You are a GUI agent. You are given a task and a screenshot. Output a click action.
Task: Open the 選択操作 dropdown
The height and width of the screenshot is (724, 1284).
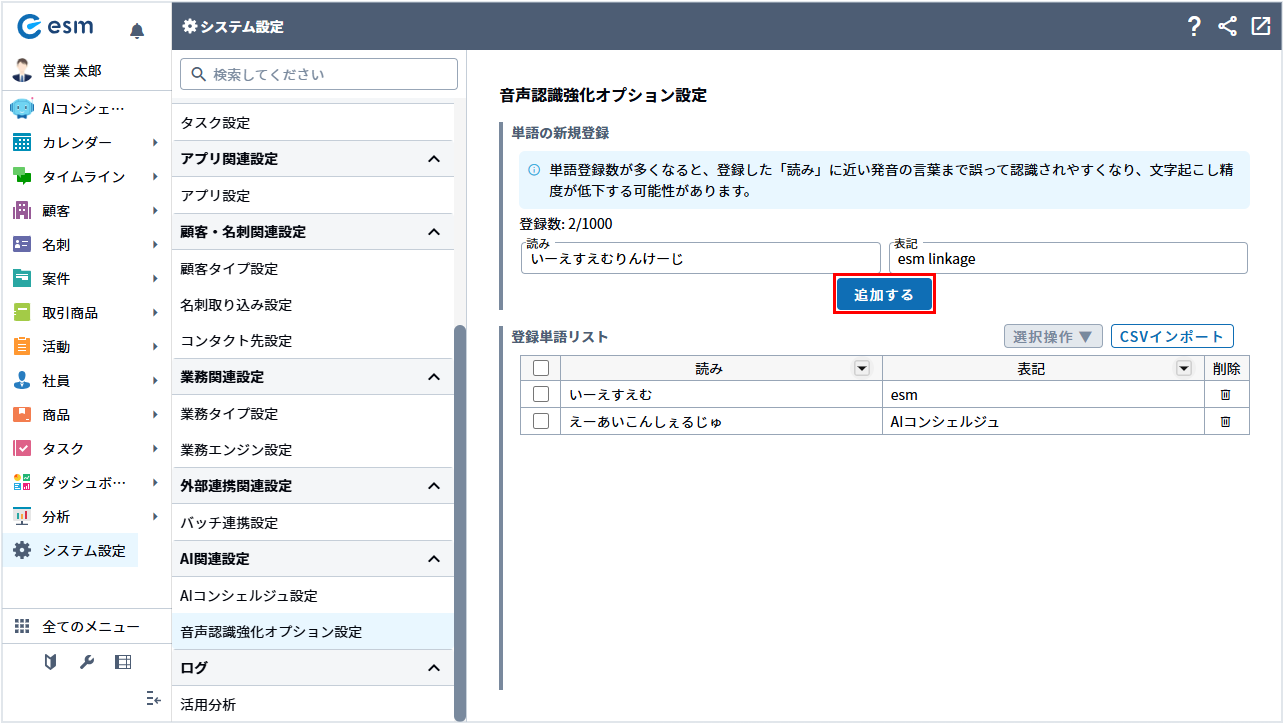1053,336
